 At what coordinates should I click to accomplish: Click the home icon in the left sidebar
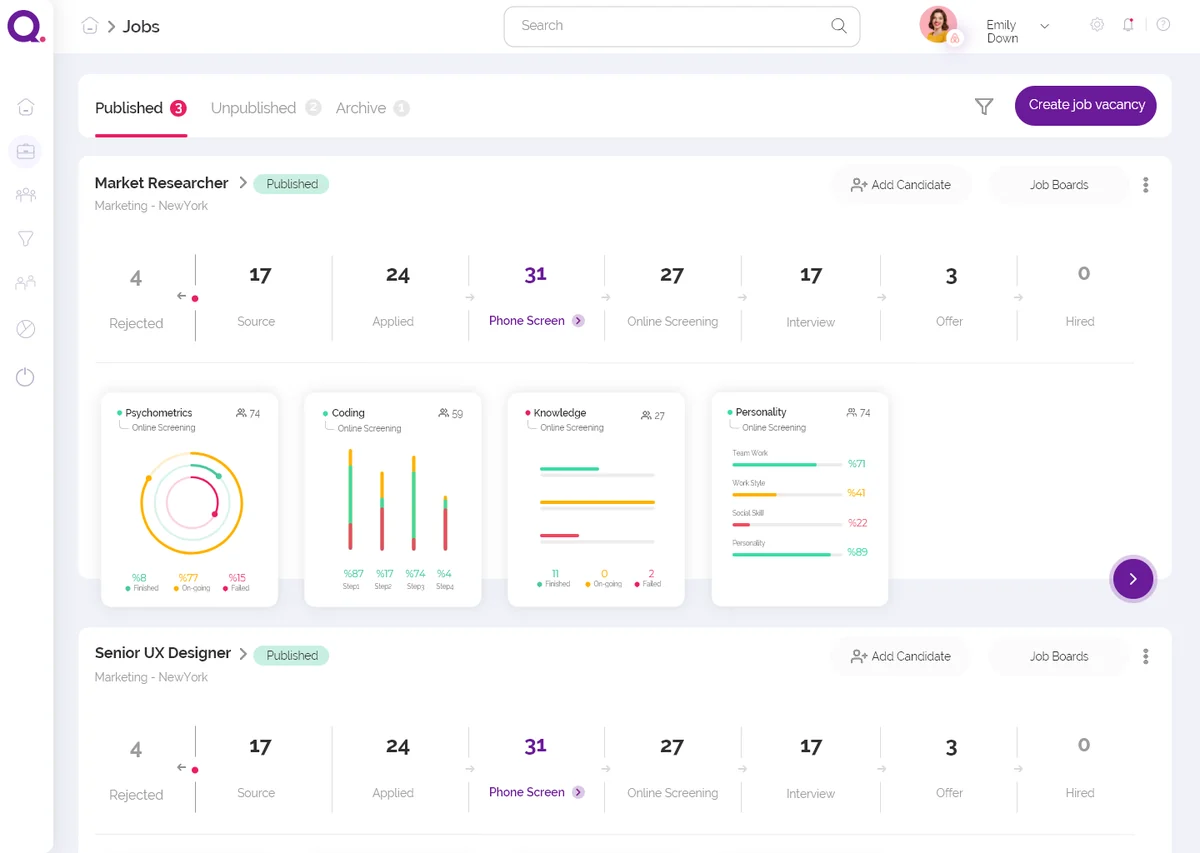click(x=26, y=107)
